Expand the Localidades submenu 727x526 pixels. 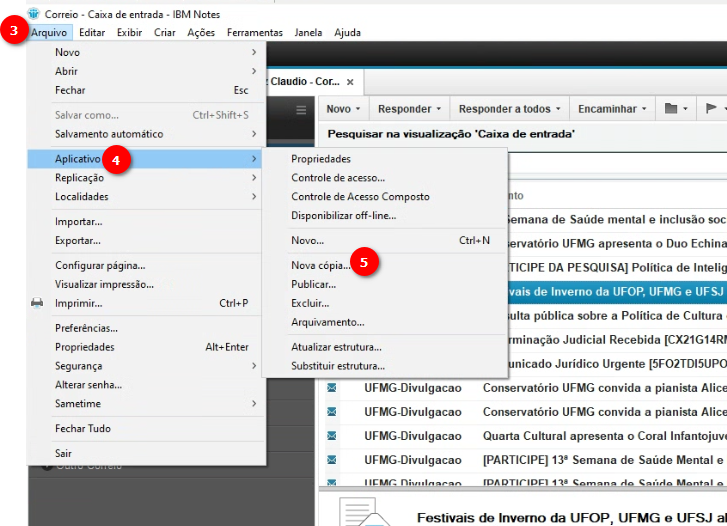coord(147,197)
